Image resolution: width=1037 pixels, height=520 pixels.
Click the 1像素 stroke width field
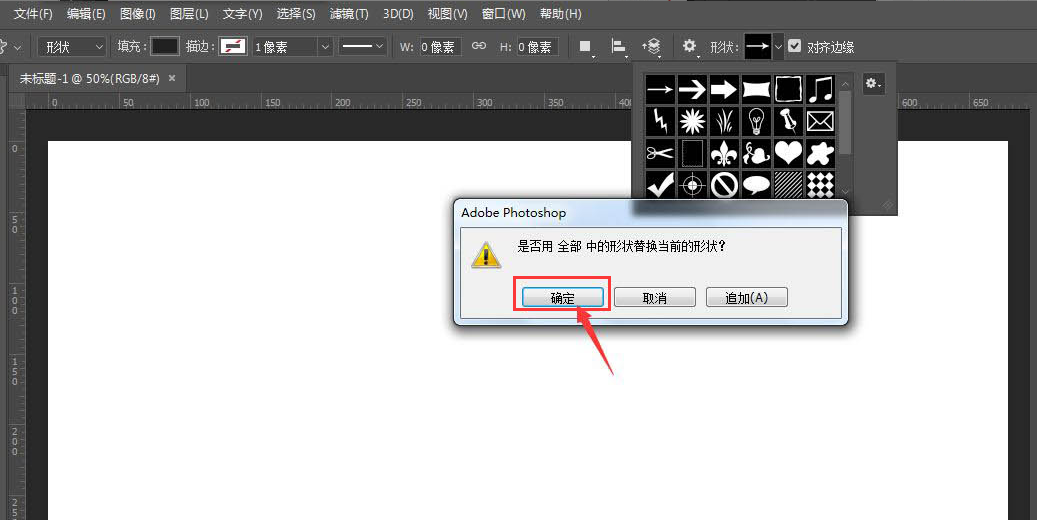pos(284,47)
